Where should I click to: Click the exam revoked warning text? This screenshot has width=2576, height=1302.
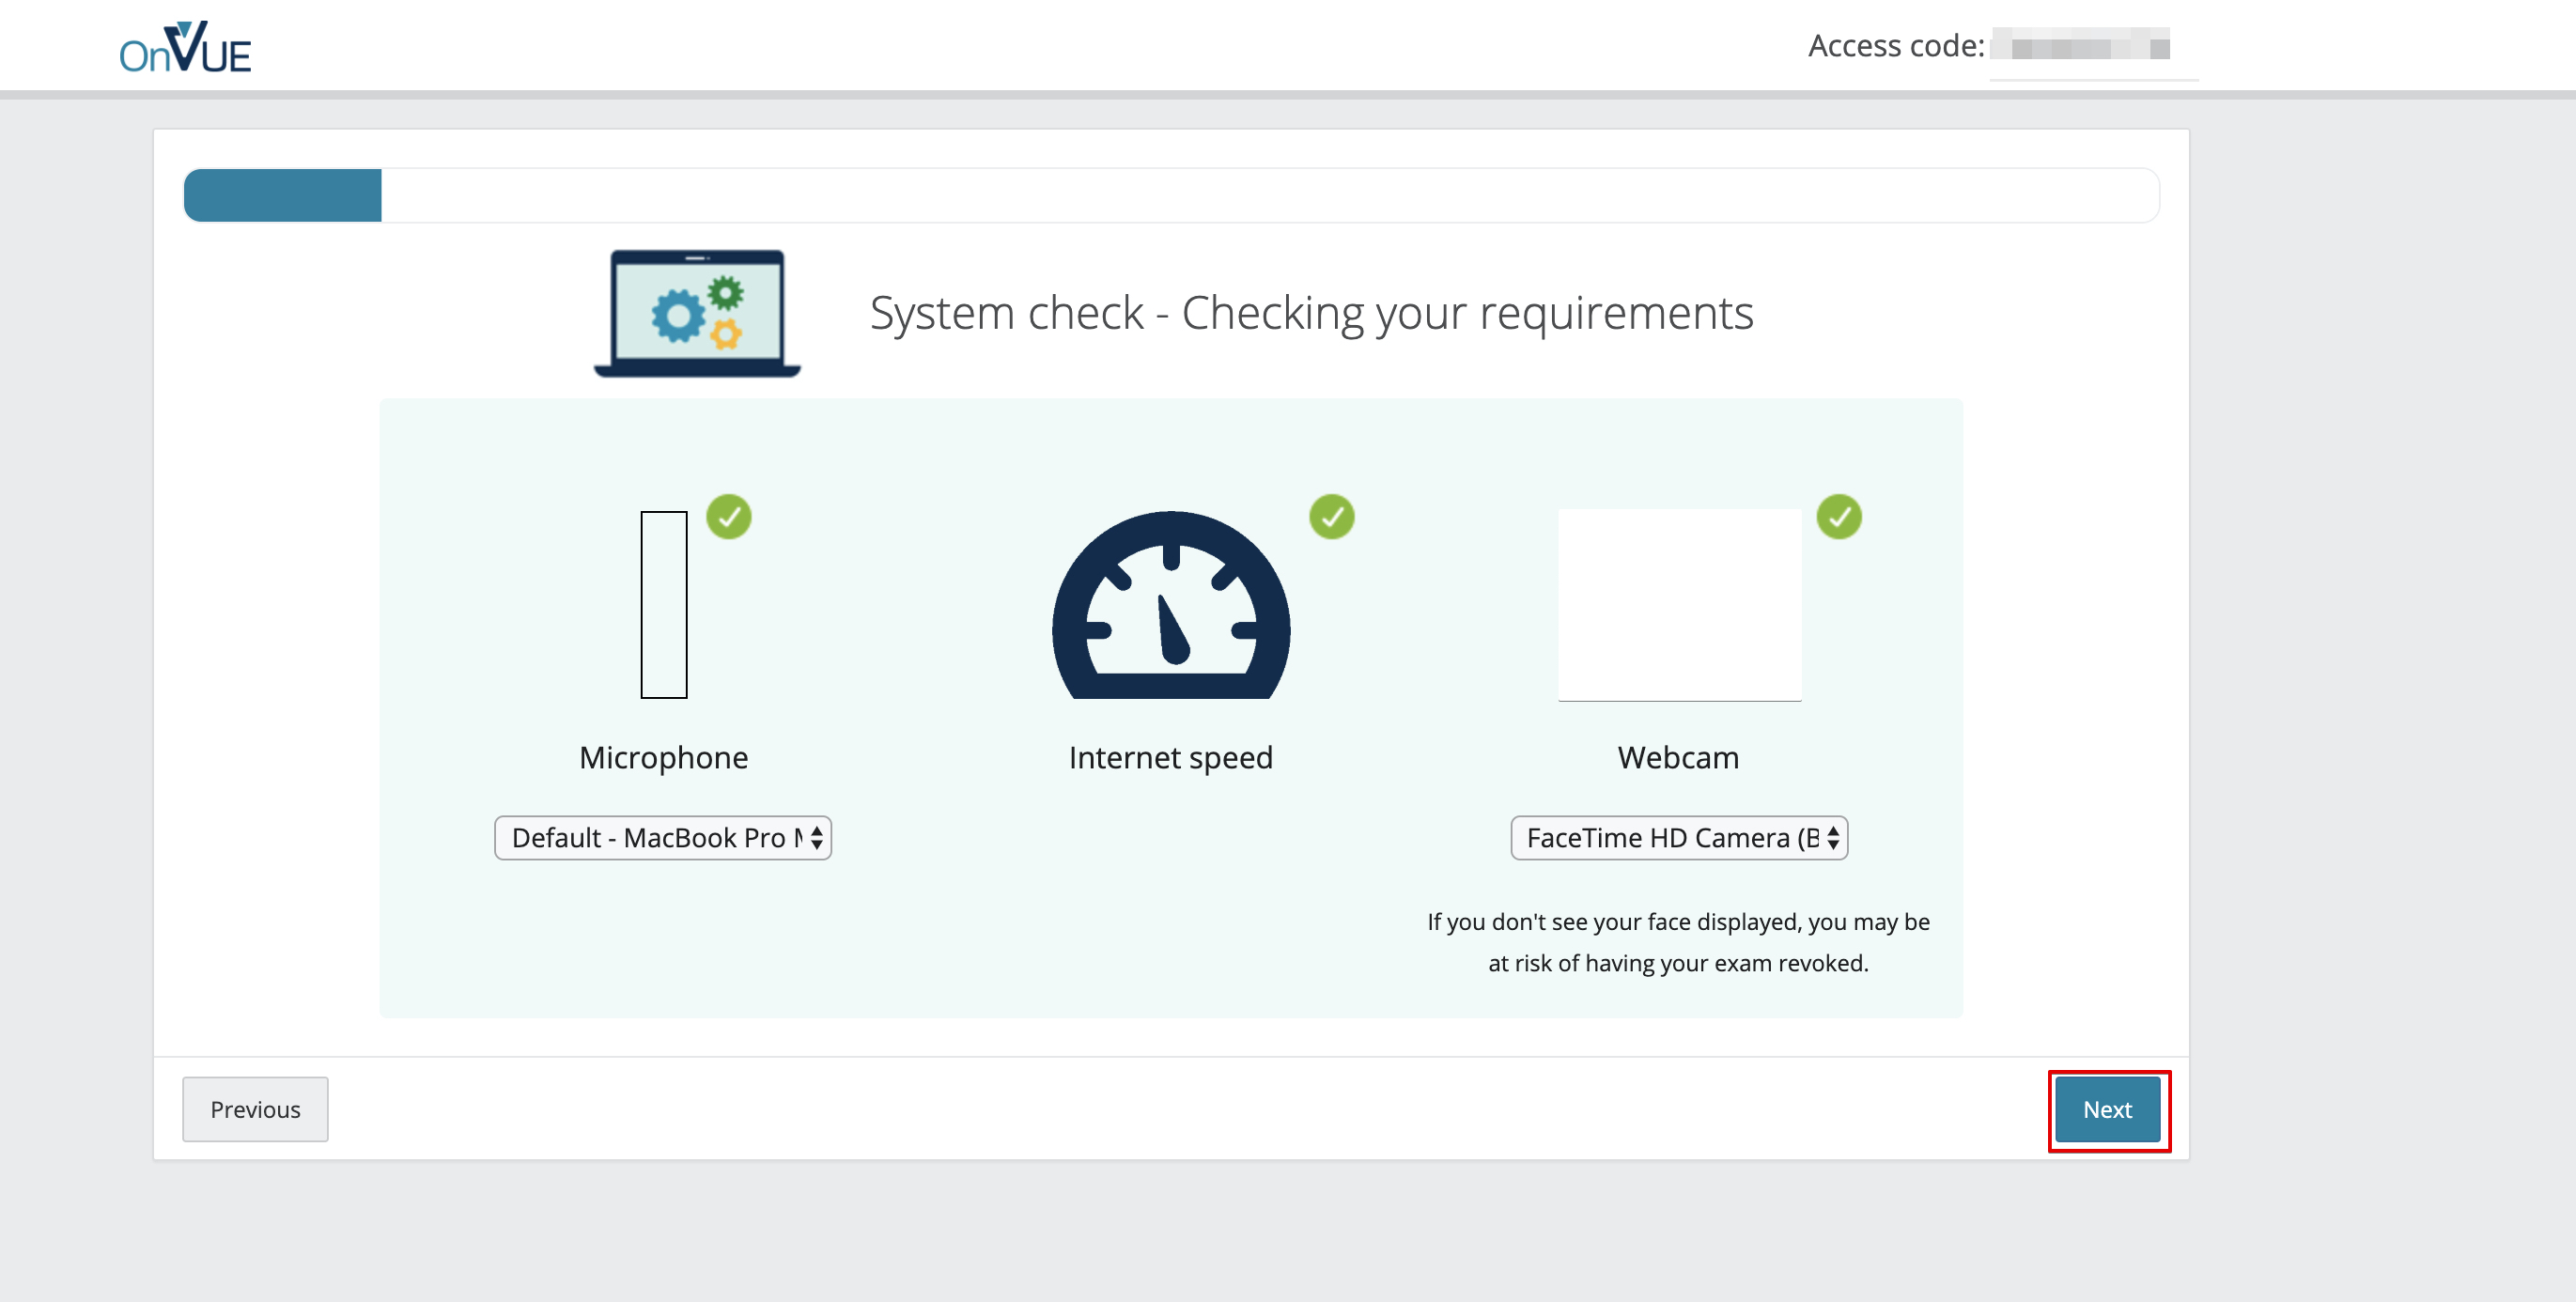(x=1678, y=942)
